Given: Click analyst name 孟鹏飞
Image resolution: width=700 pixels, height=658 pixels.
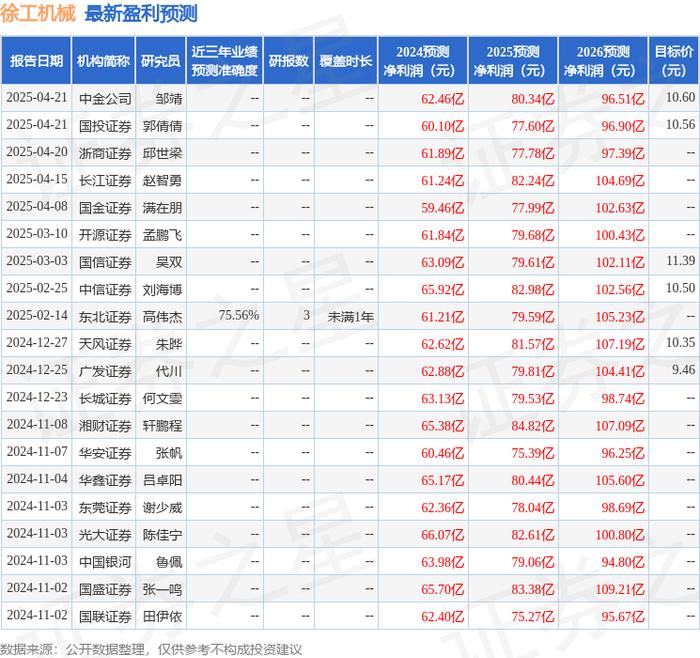Looking at the screenshot, I should tap(162, 235).
